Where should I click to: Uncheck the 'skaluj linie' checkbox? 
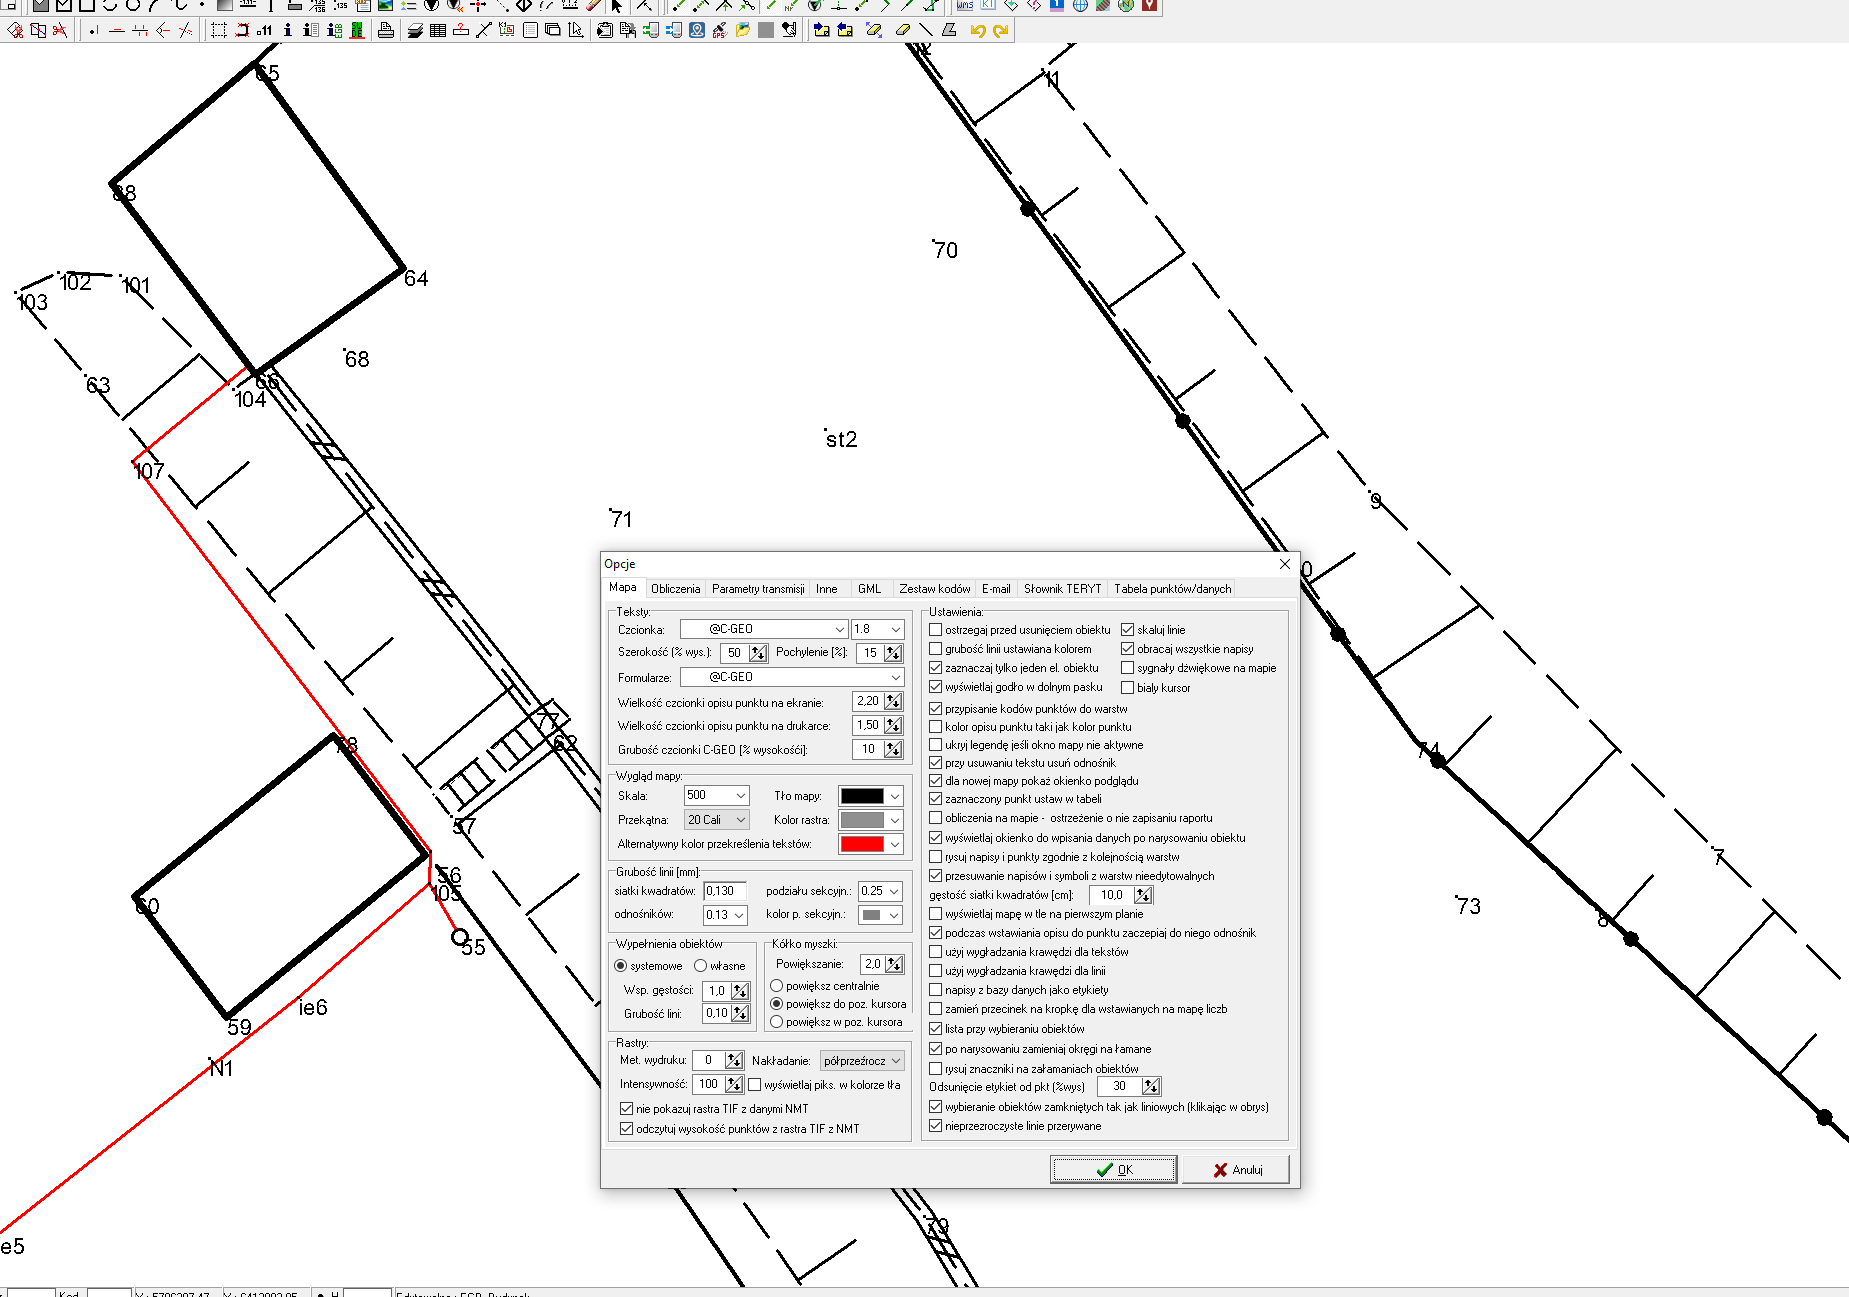pyautogui.click(x=1128, y=630)
